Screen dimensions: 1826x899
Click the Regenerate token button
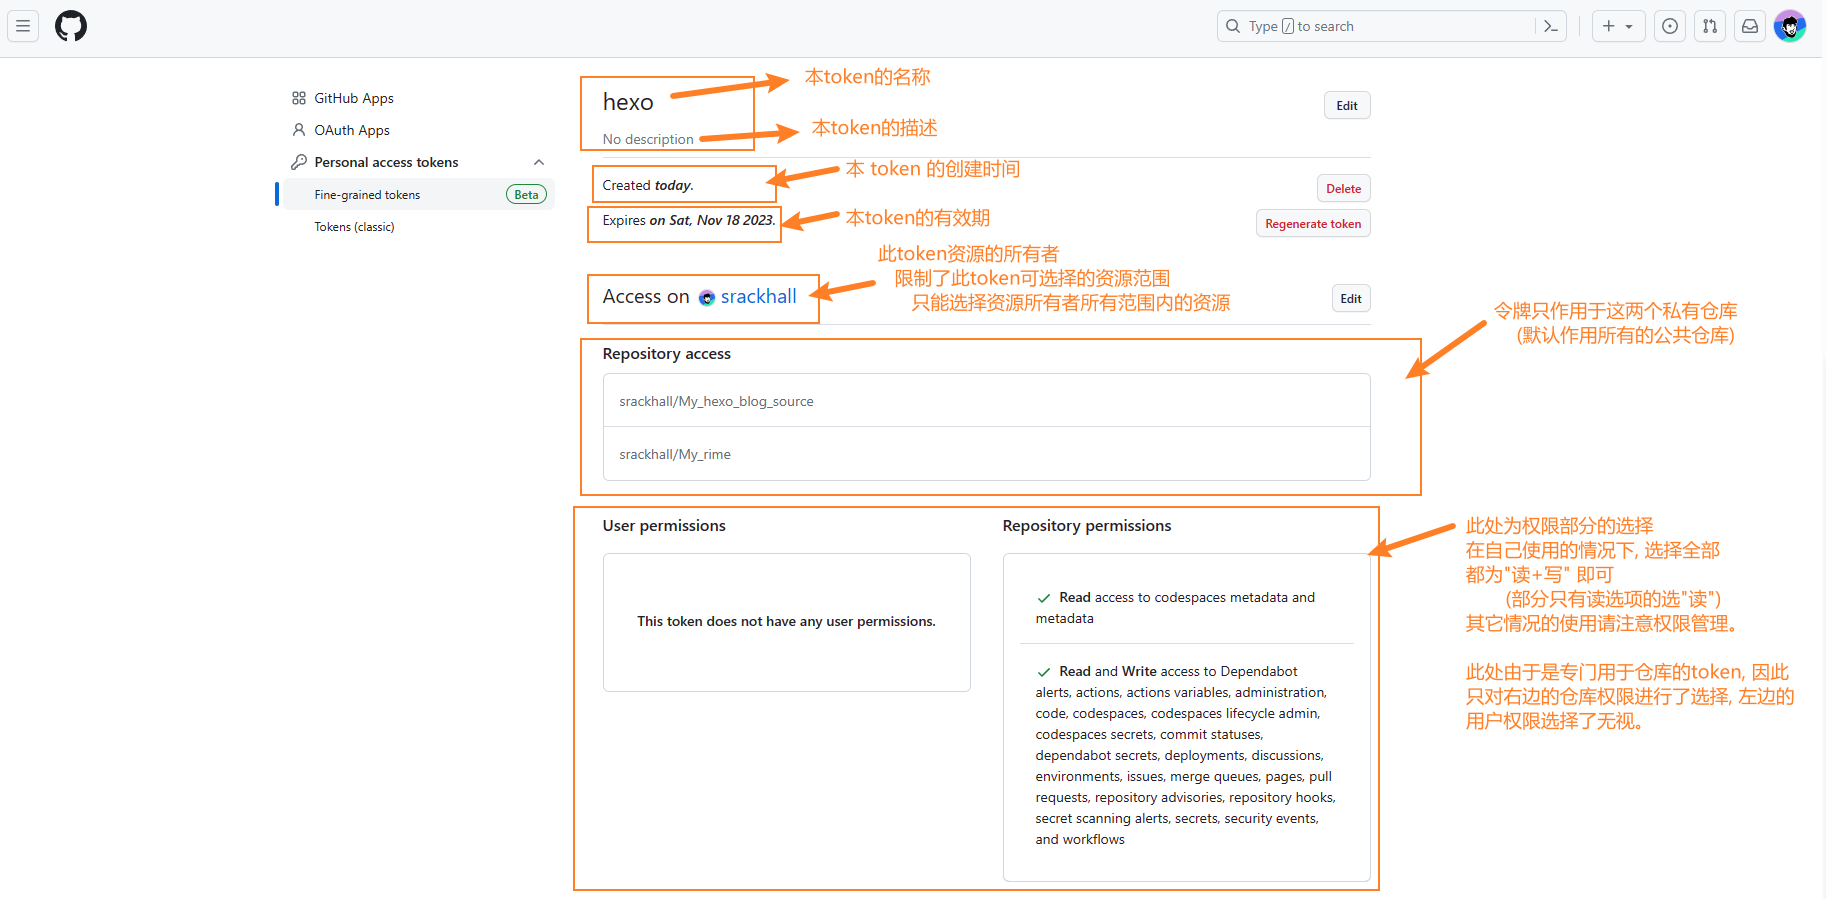(1312, 224)
